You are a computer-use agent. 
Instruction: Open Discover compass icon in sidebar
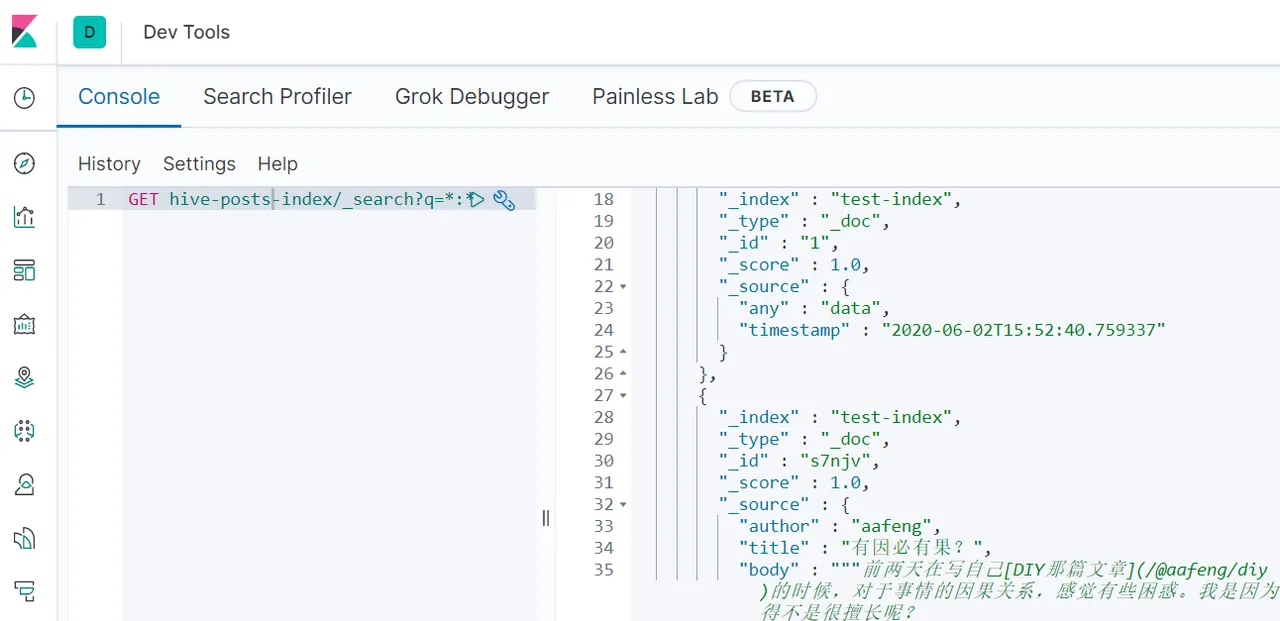click(24, 164)
